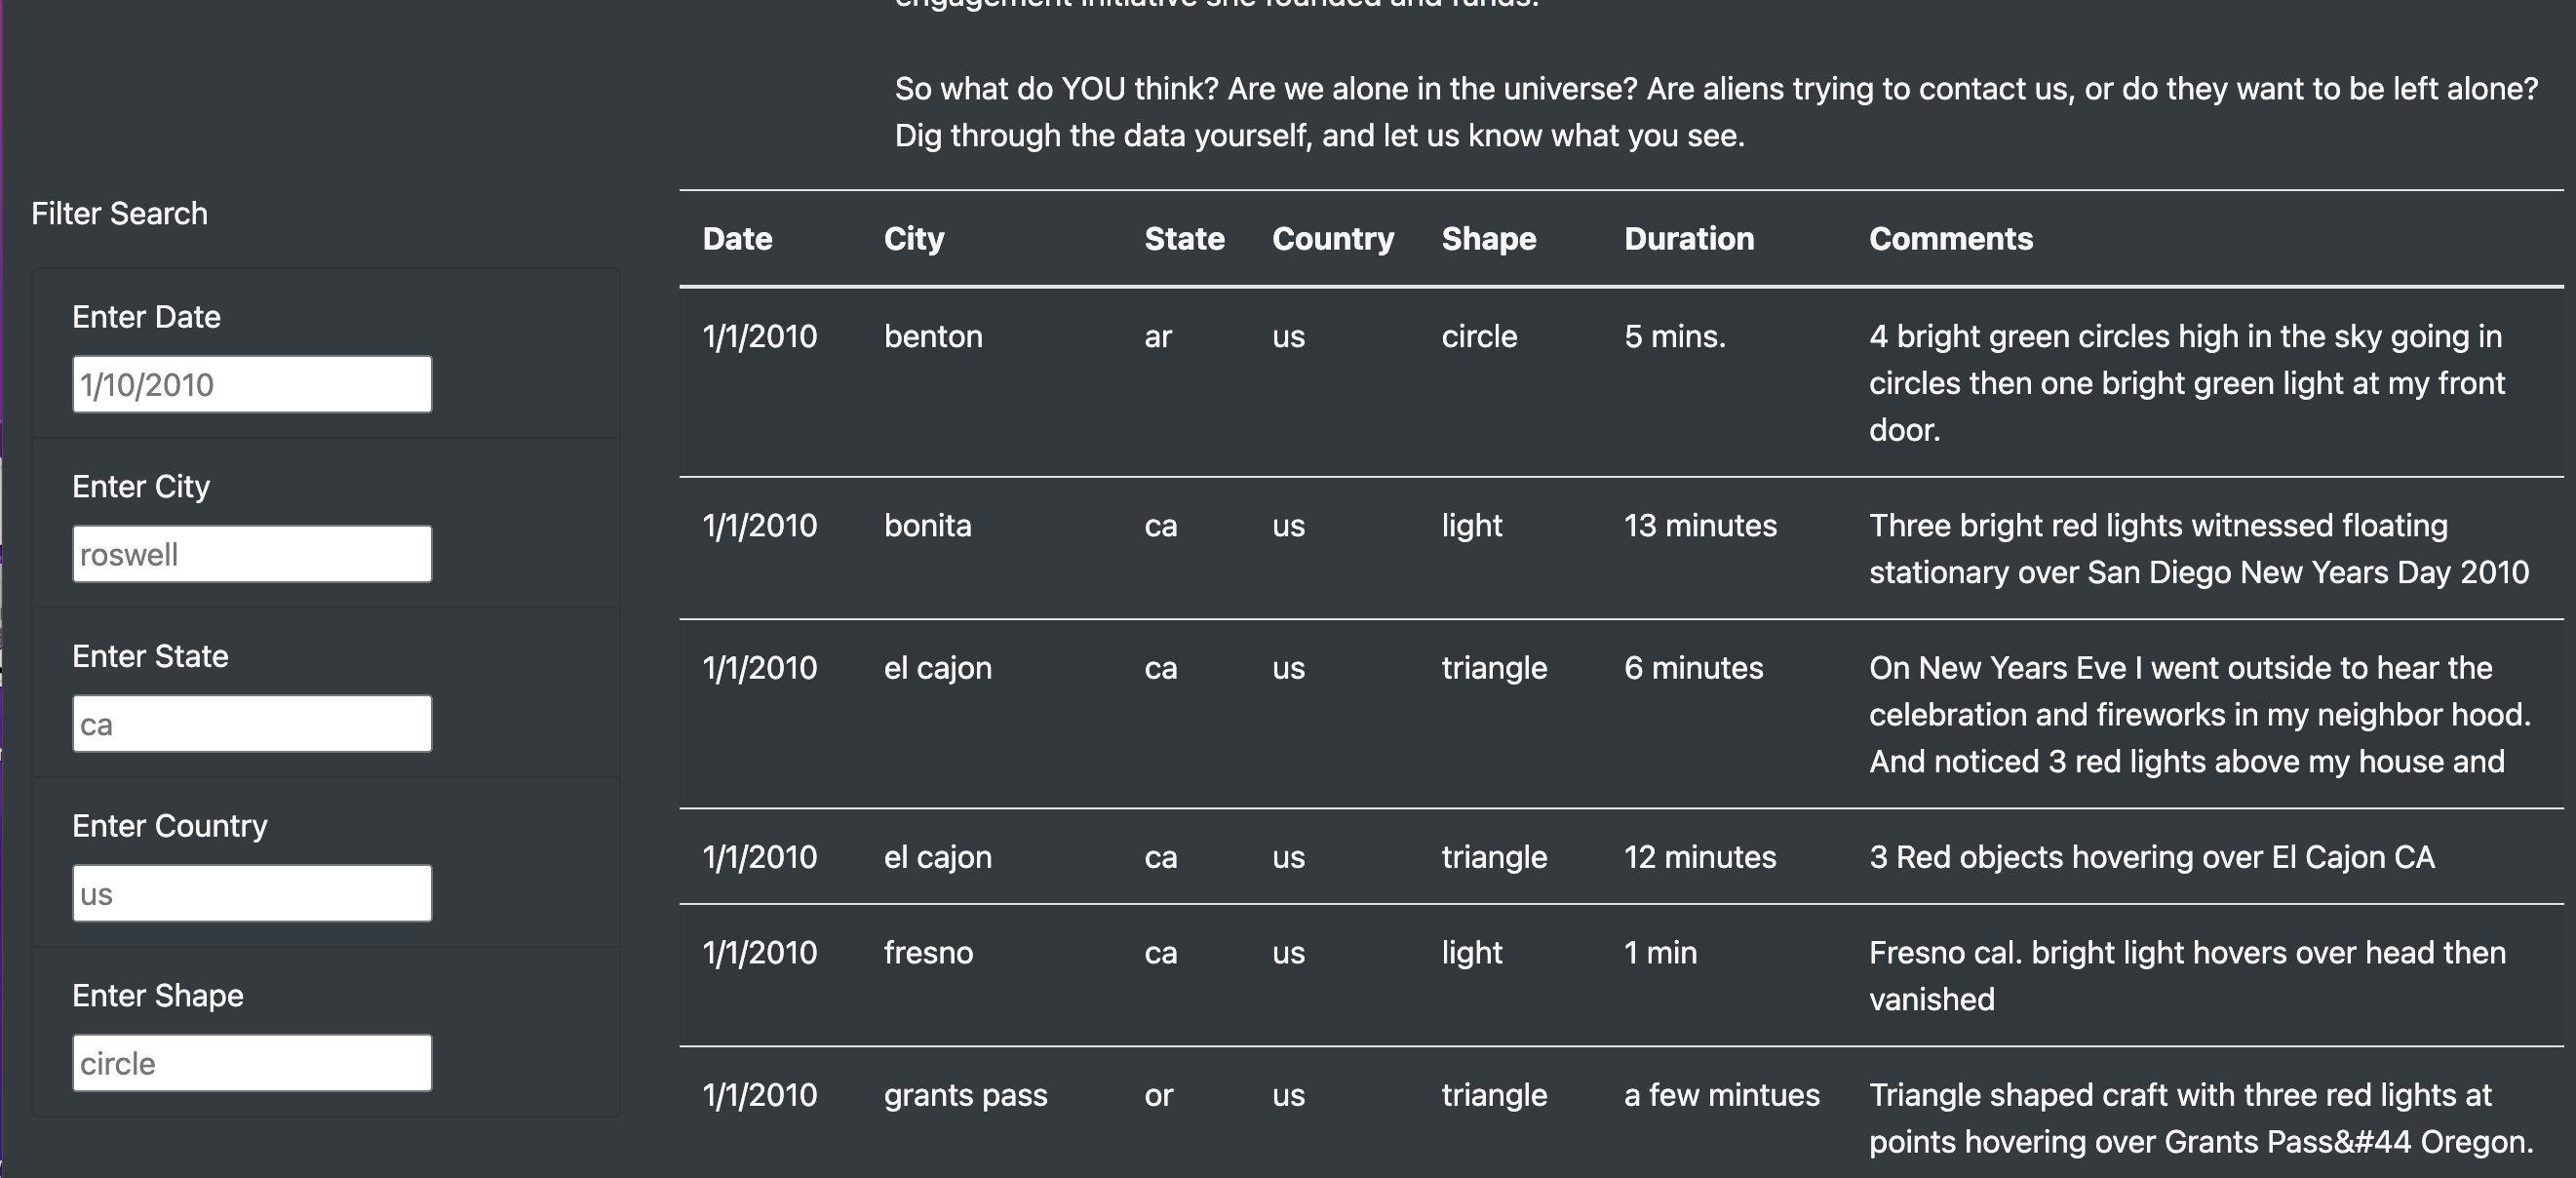
Task: Select the fresno city cell
Action: pyautogui.click(x=928, y=953)
